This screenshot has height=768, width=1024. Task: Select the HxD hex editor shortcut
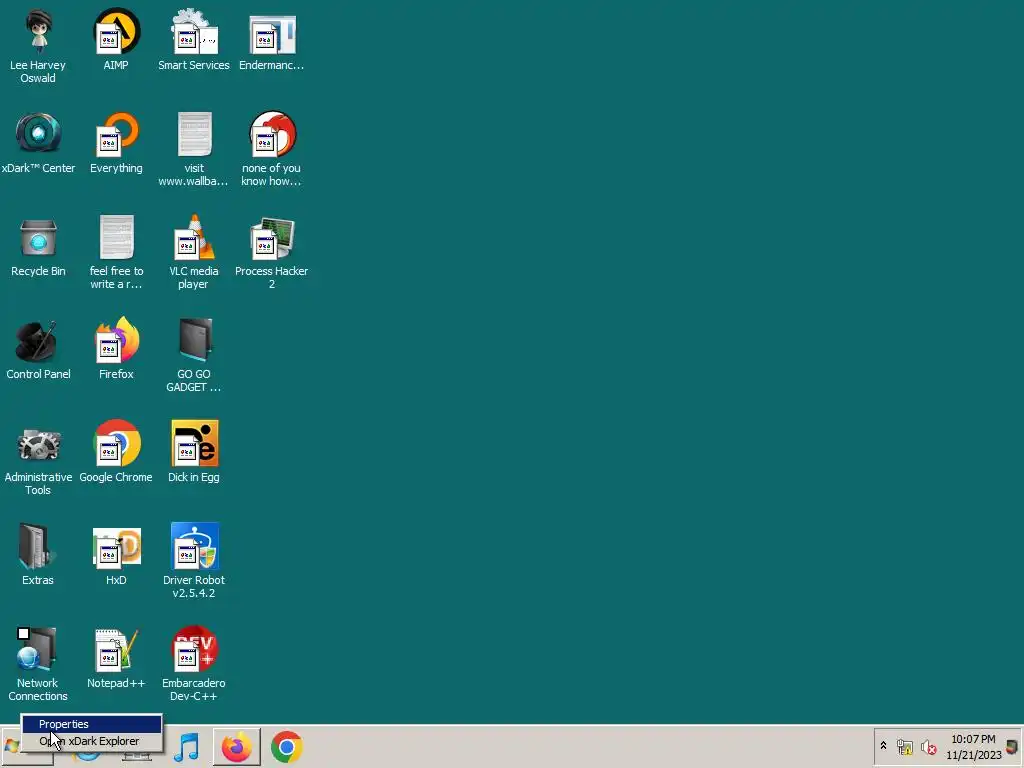116,555
